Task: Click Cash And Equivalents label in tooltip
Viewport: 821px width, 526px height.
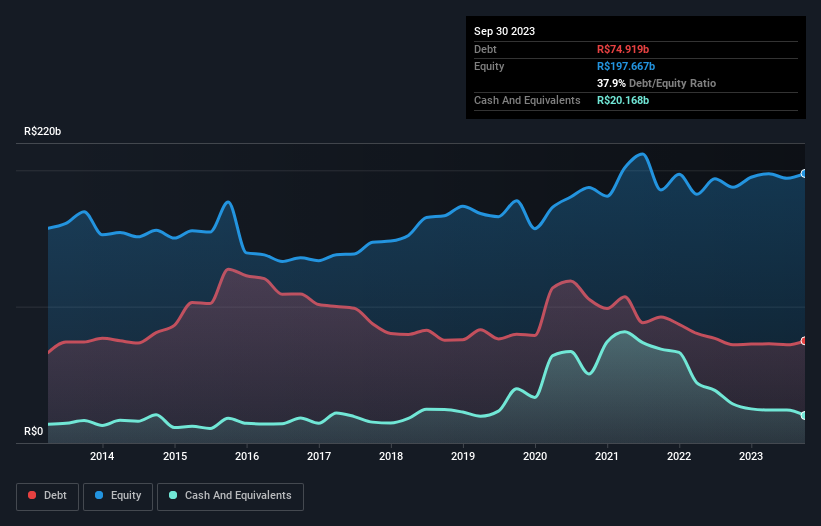Action: pyautogui.click(x=527, y=100)
